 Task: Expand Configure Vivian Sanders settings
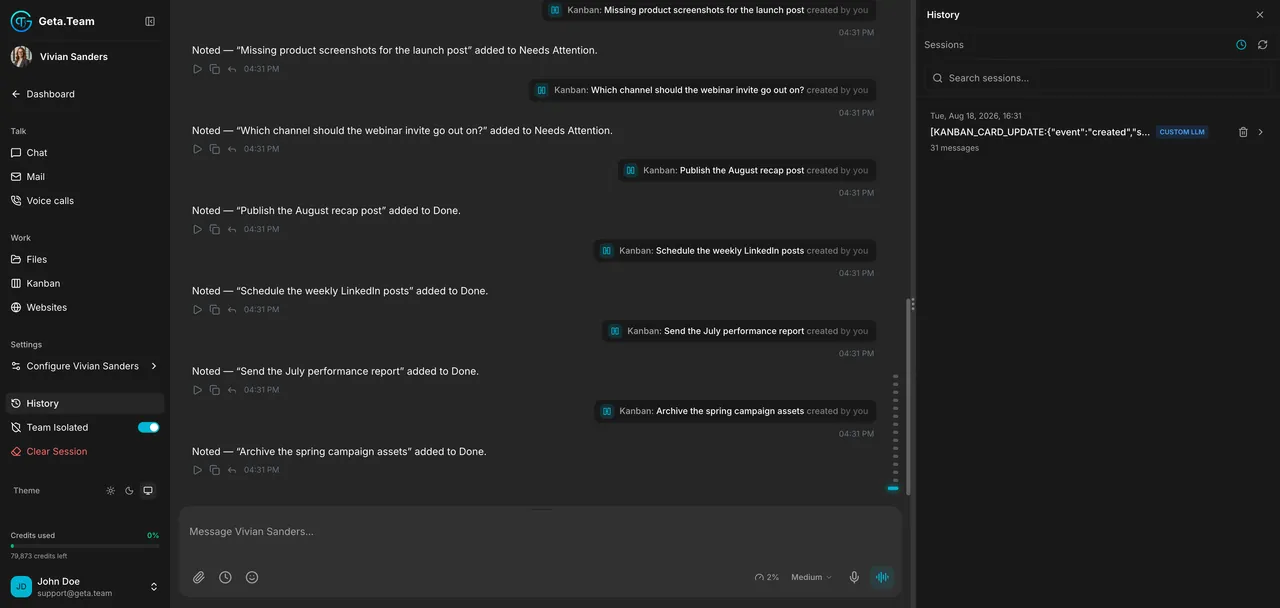[x=85, y=366]
